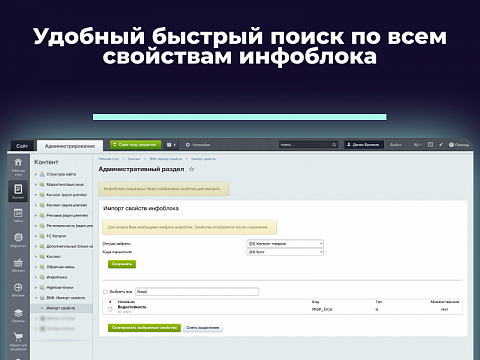
Task: Open the RU language dropdown
Action: tap(417, 145)
